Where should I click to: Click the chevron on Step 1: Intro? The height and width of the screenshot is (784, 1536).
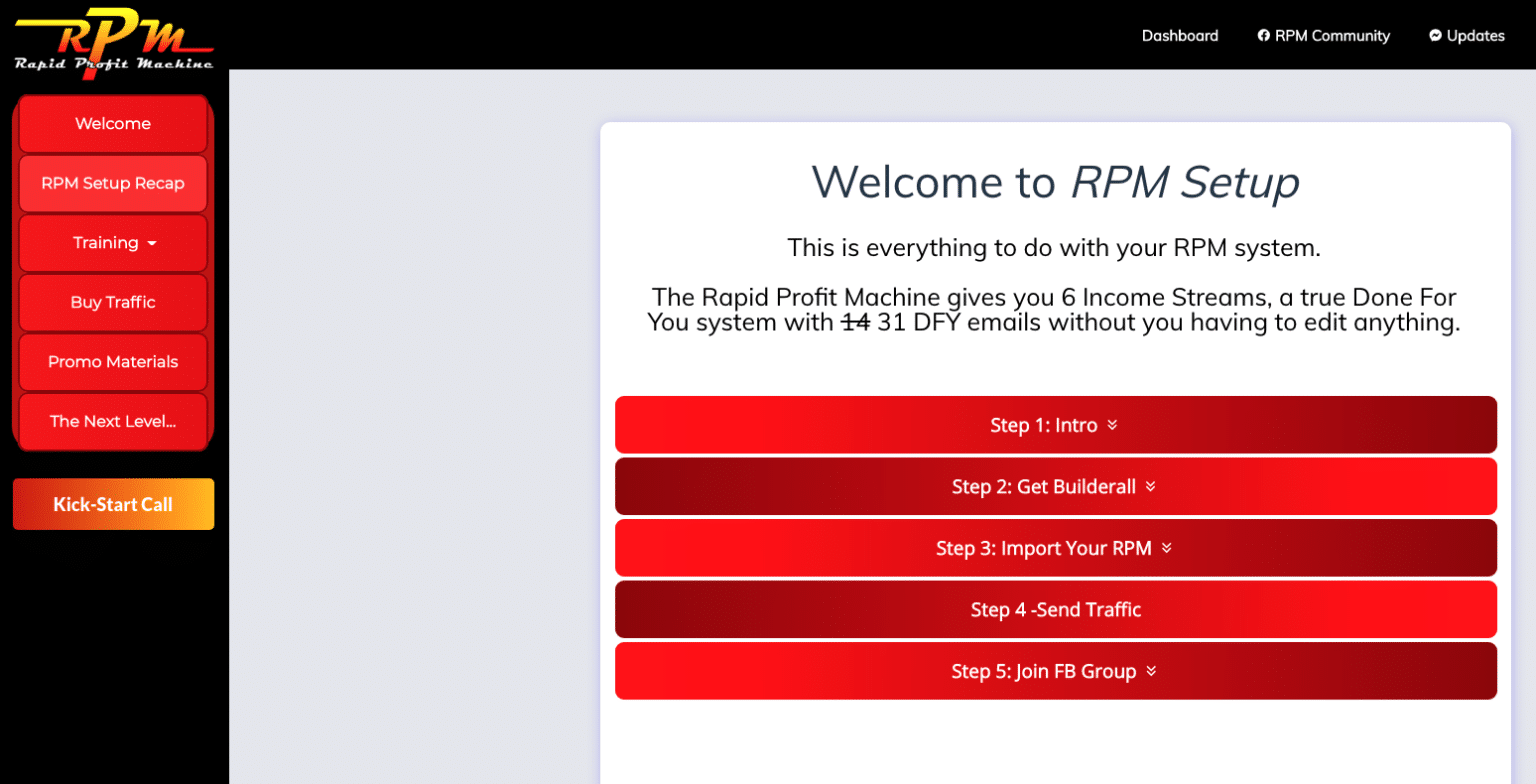(1112, 424)
